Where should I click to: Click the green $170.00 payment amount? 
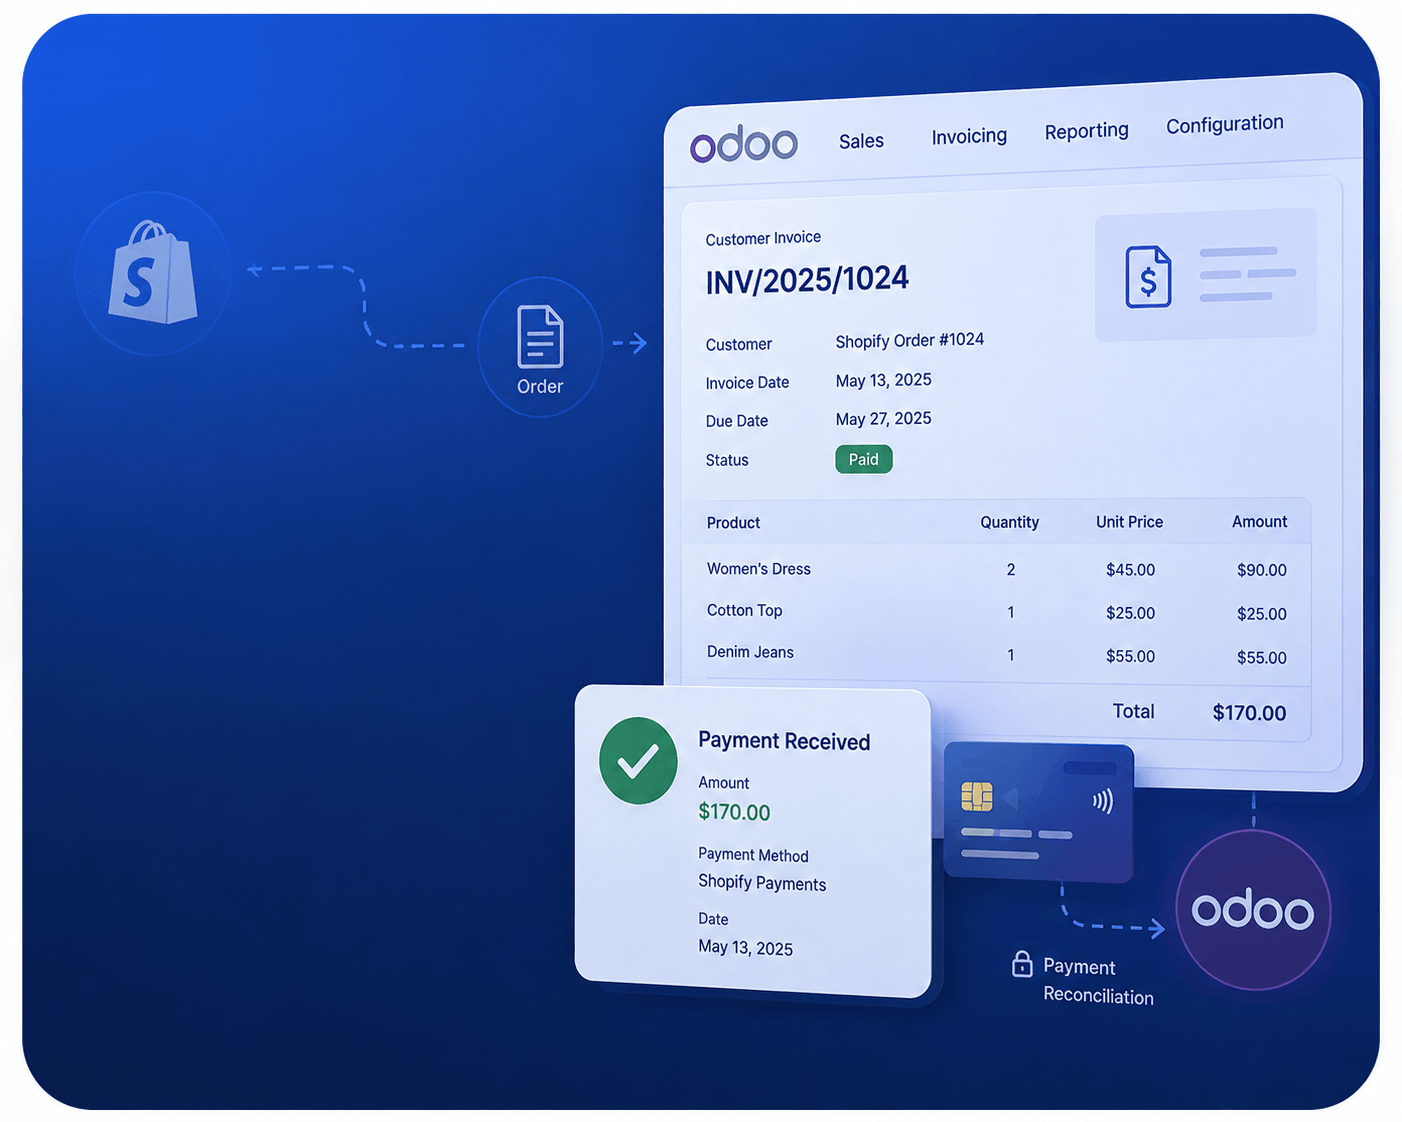coord(734,812)
